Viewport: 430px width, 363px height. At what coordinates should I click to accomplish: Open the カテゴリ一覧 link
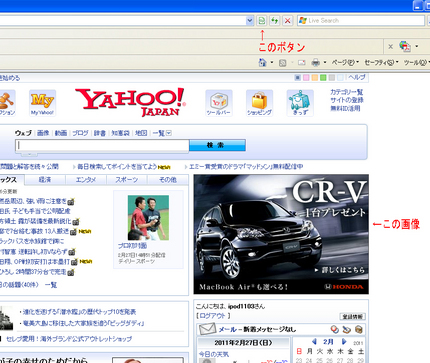click(347, 92)
